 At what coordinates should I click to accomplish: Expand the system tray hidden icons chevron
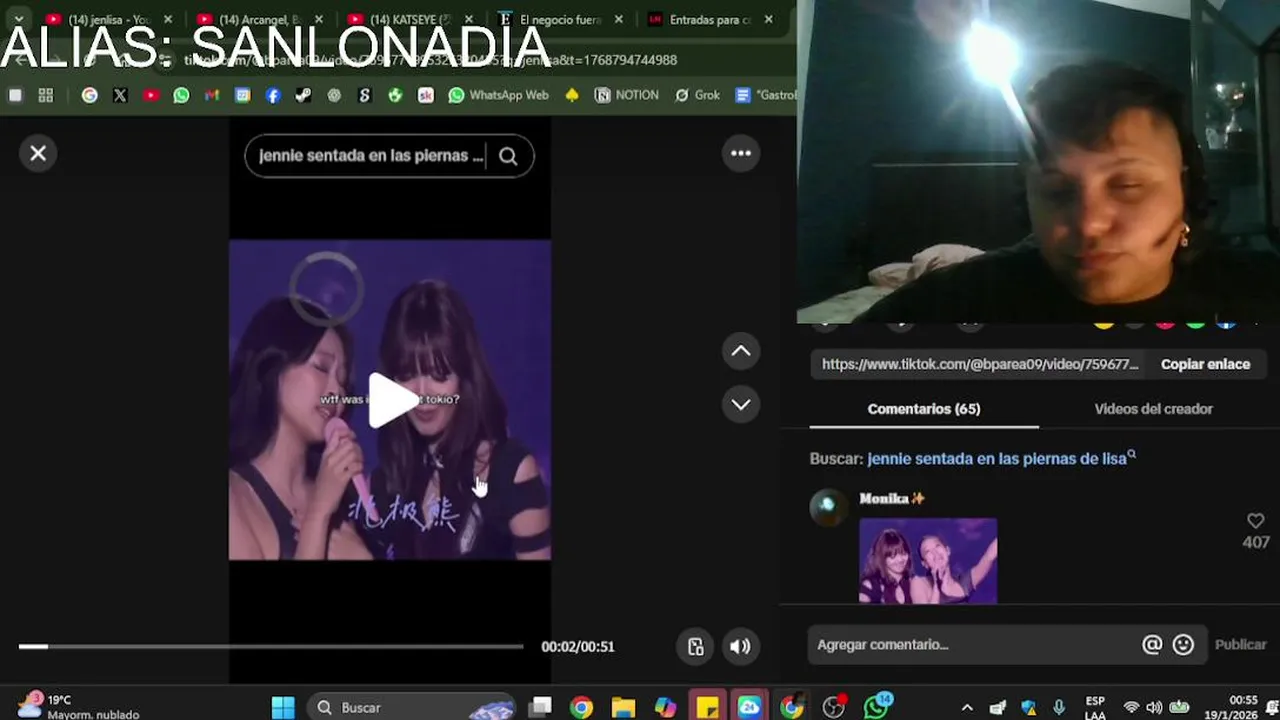tap(967, 708)
